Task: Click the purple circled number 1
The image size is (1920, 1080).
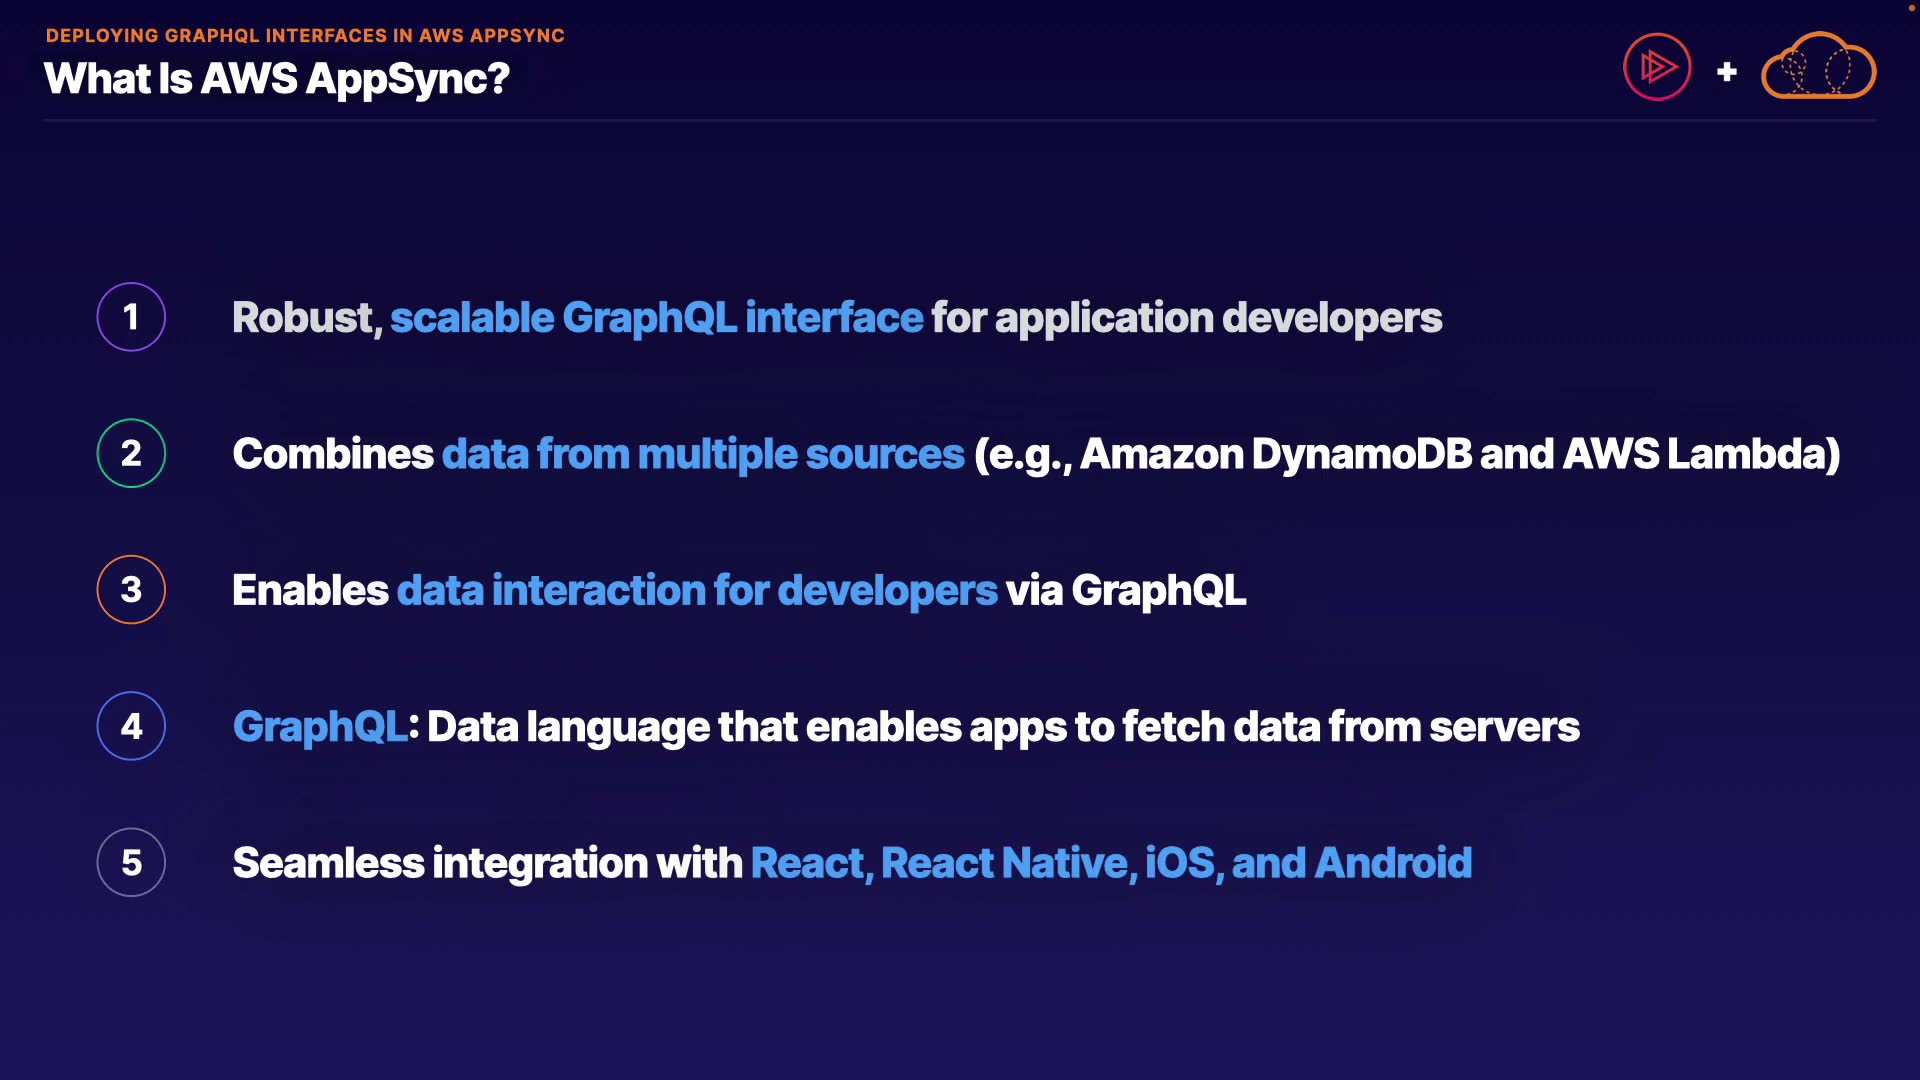Action: (x=131, y=317)
